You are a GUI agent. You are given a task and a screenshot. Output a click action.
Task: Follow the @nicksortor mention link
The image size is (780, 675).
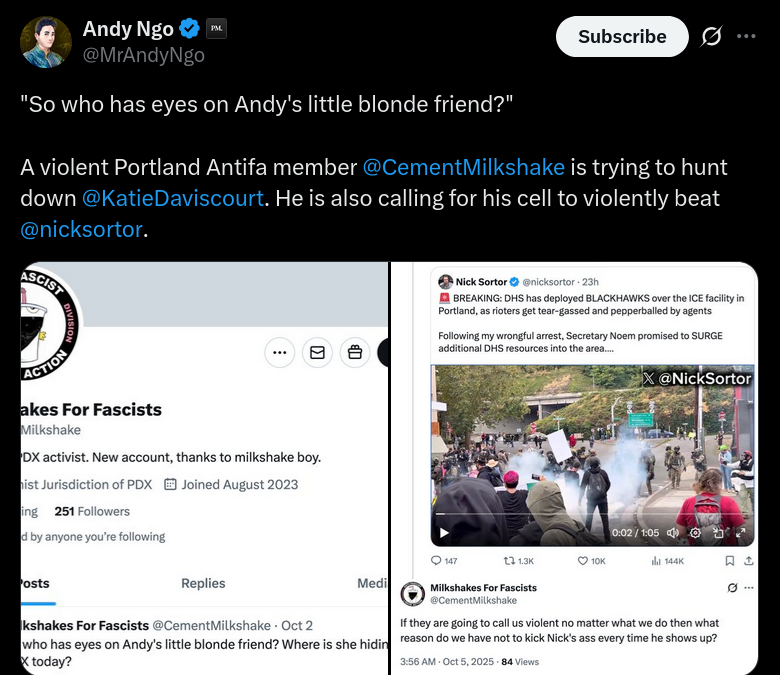coord(81,229)
